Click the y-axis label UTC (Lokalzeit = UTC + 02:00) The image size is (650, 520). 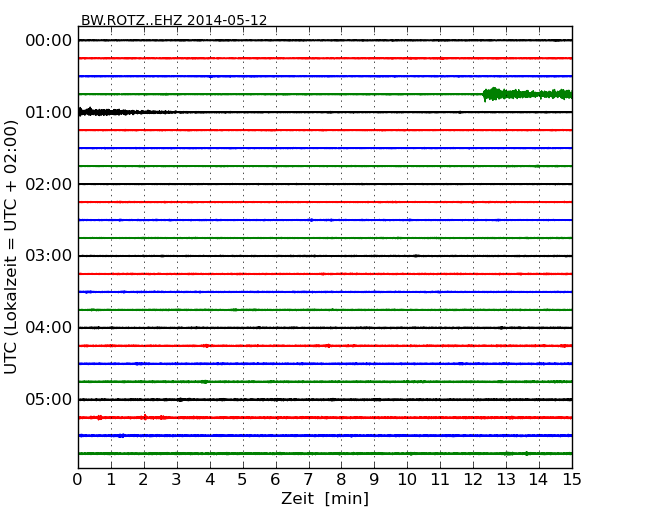click(11, 247)
